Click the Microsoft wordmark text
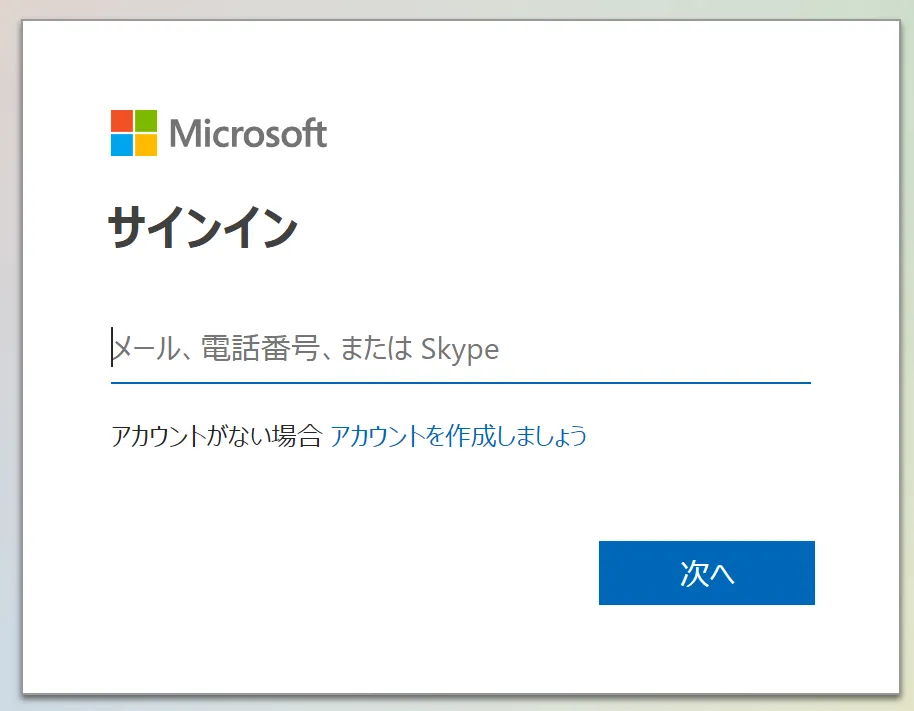914x711 pixels. click(248, 133)
